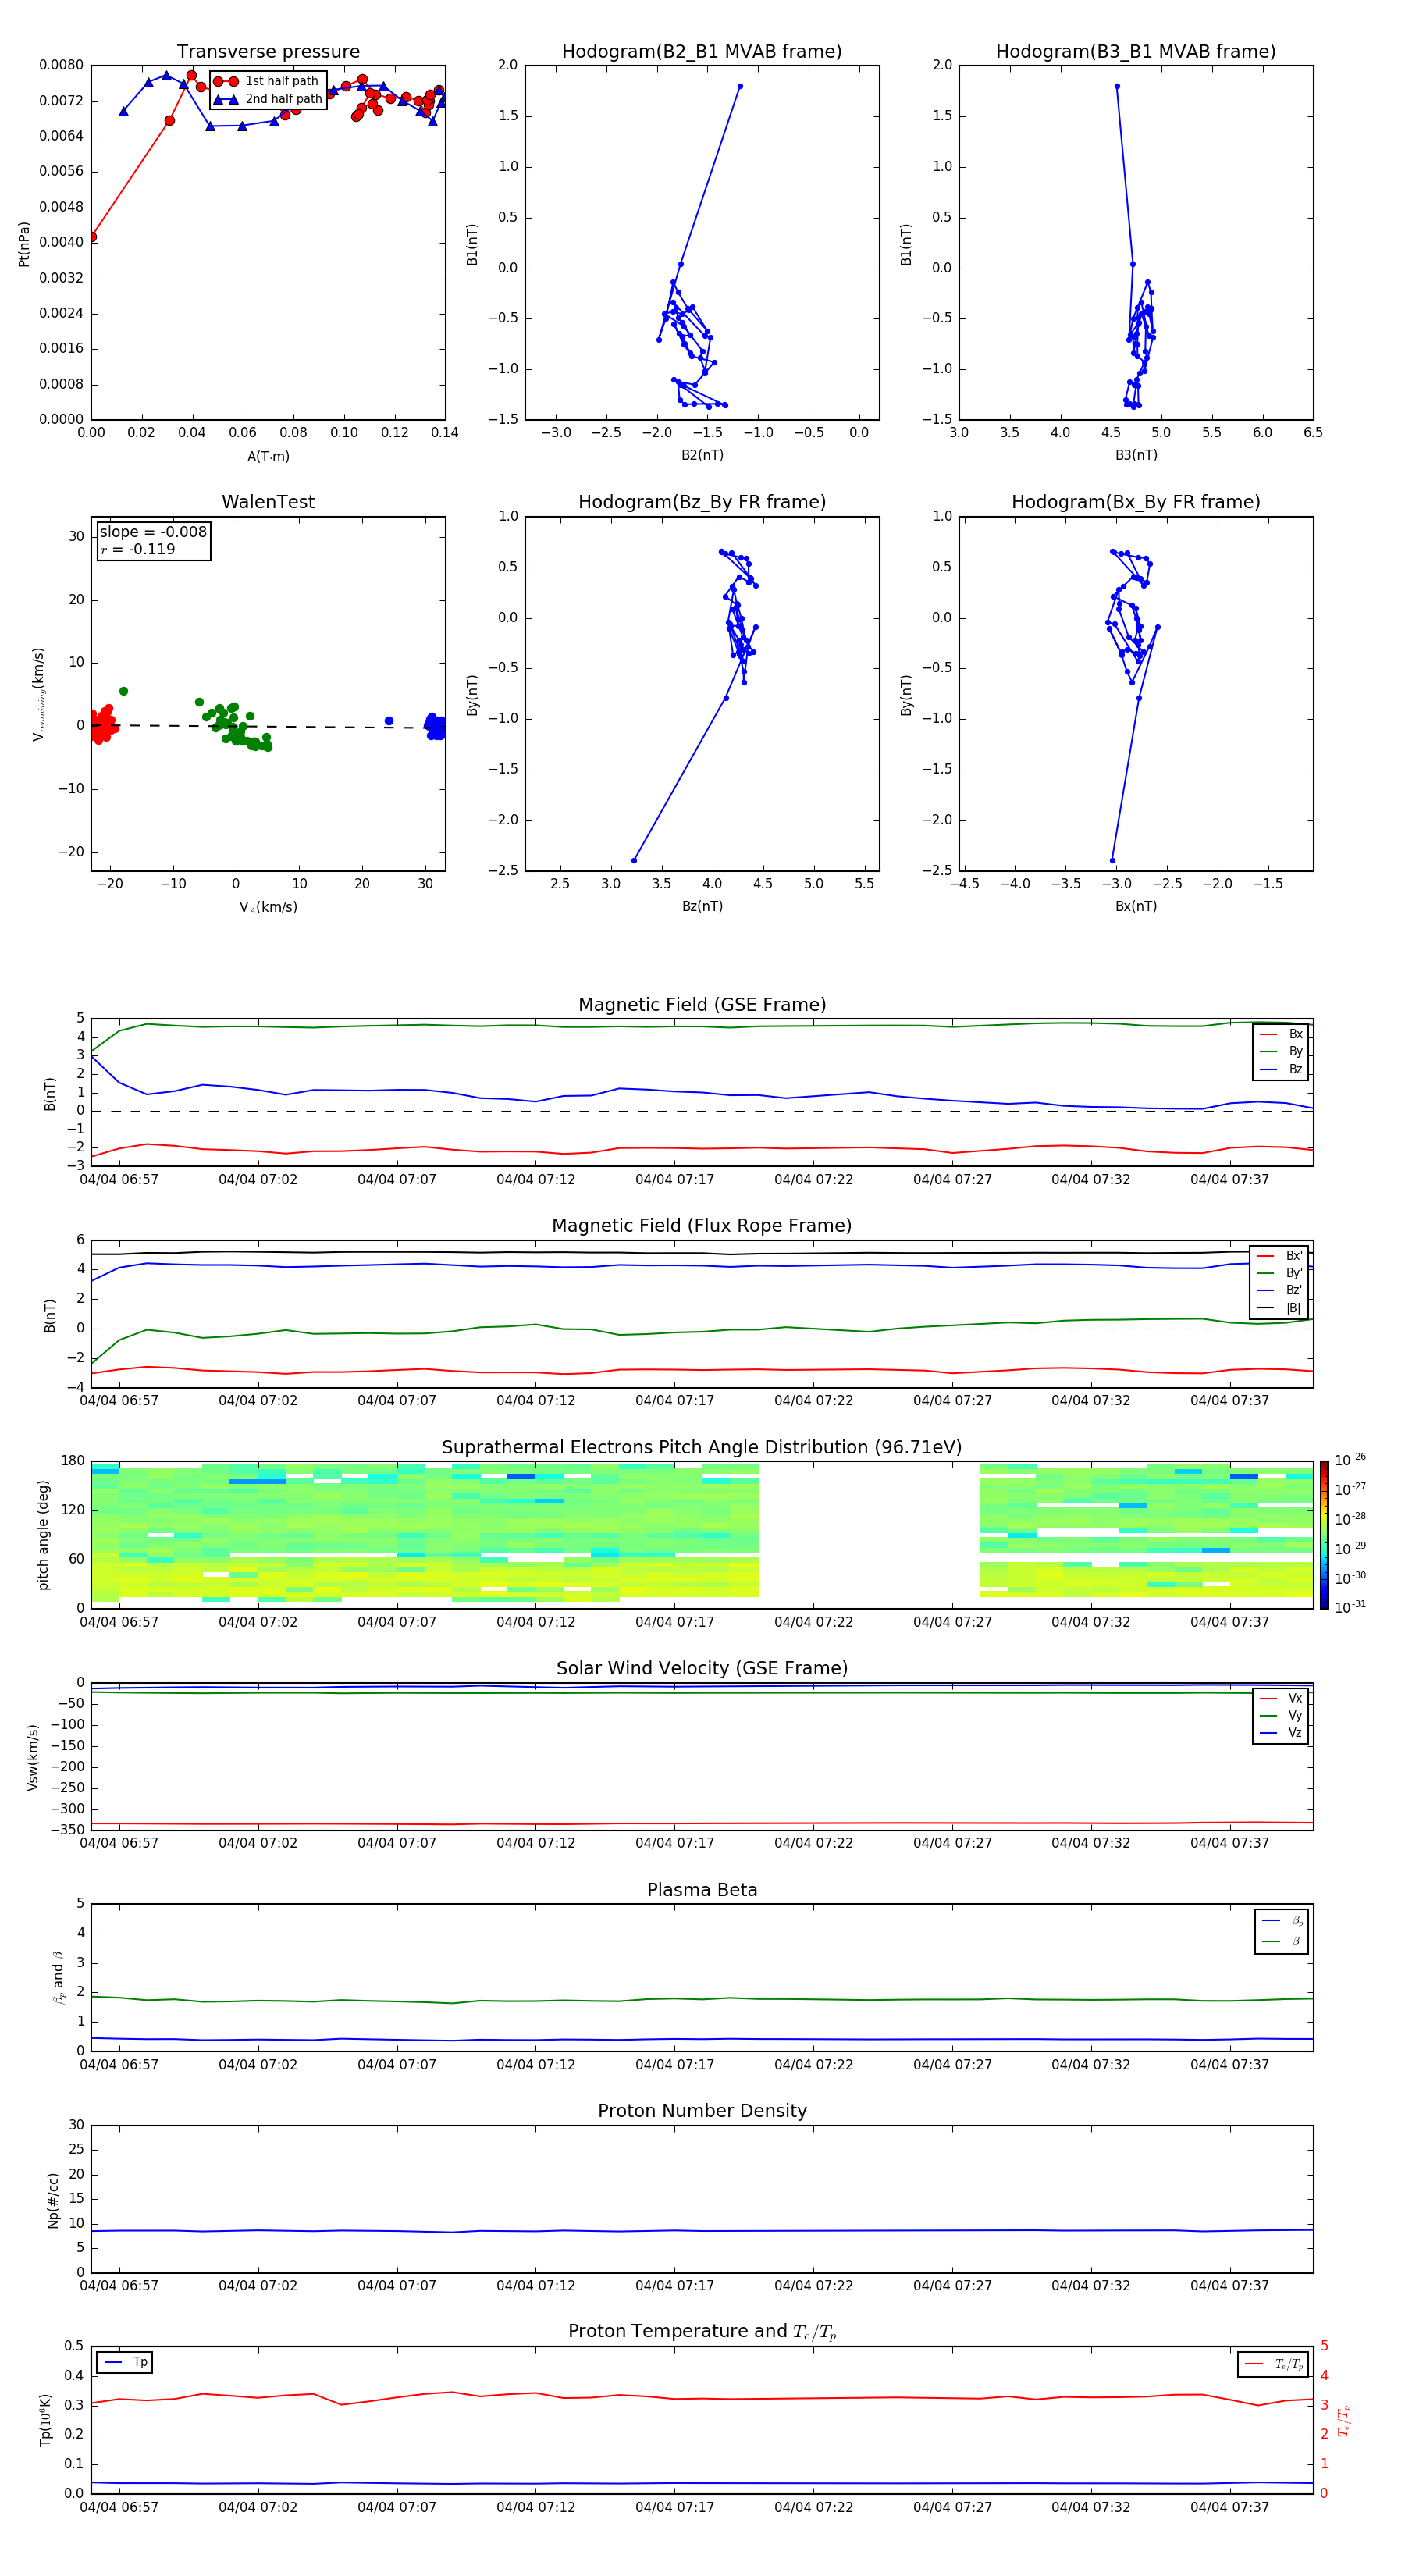Click outlier point at top of B2_B1 hodogram
1405x2576 pixels.
pos(740,86)
